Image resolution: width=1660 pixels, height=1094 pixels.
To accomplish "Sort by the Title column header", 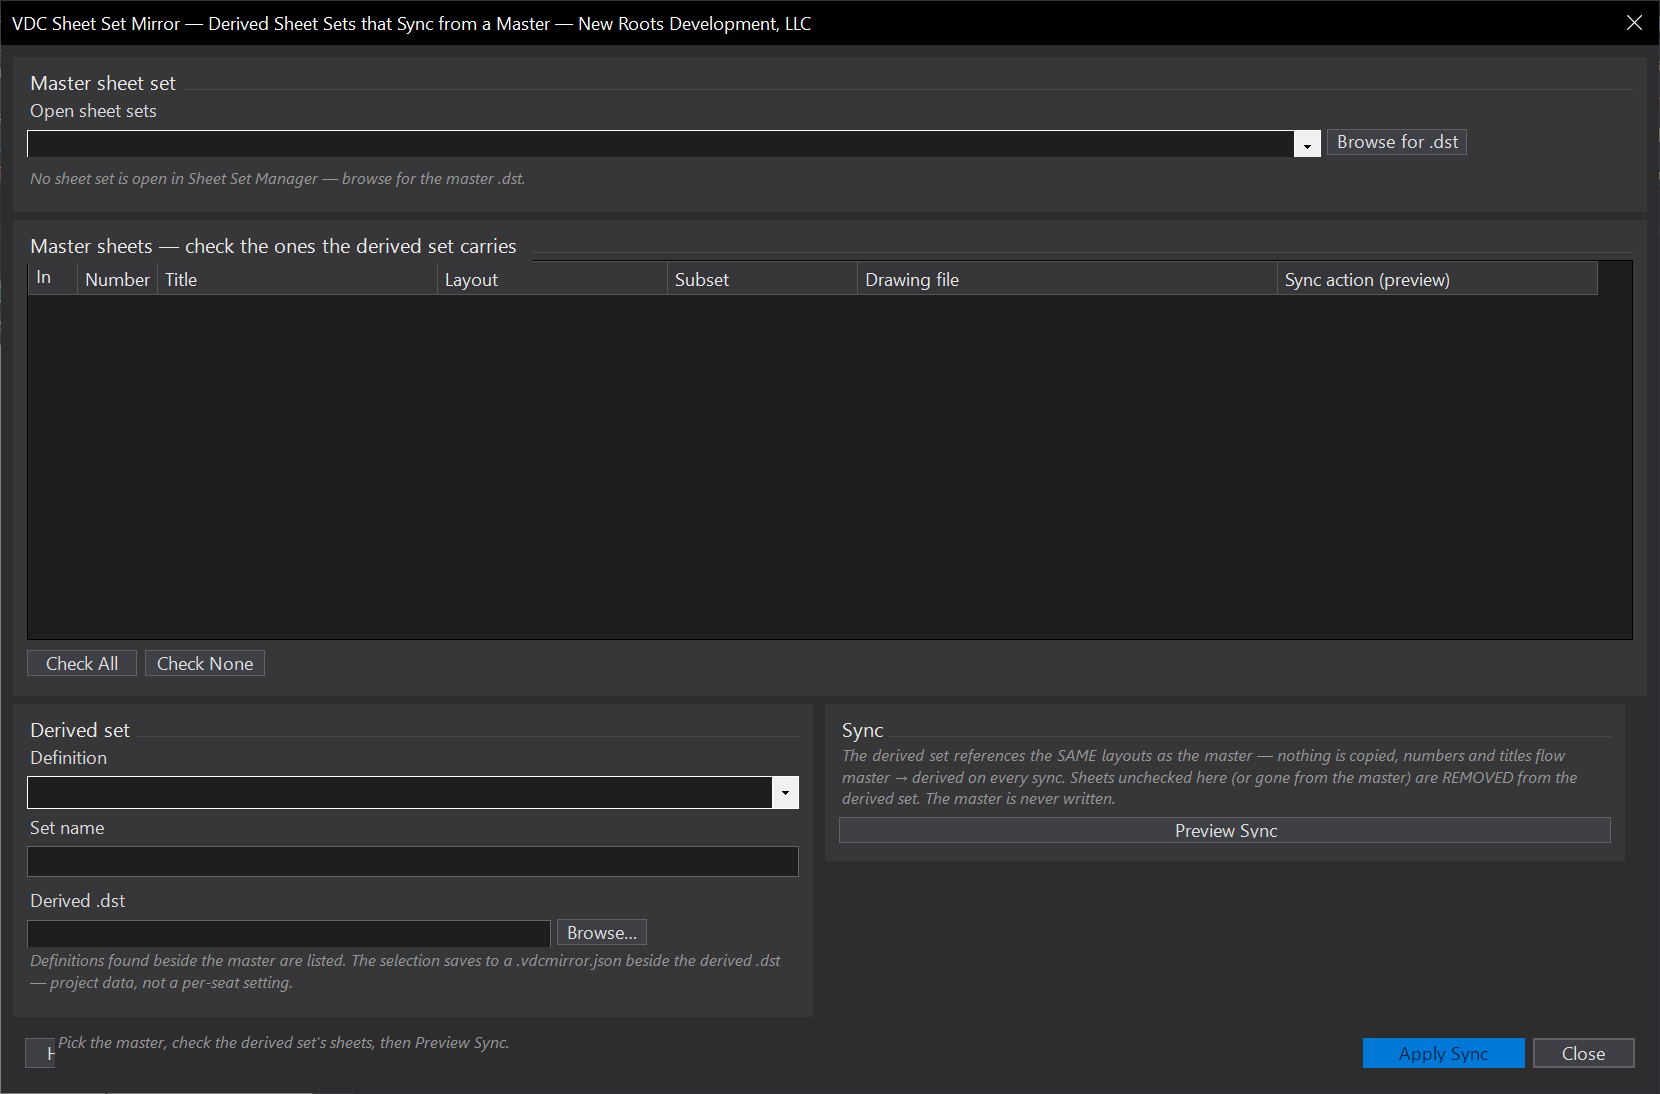I will (x=297, y=279).
